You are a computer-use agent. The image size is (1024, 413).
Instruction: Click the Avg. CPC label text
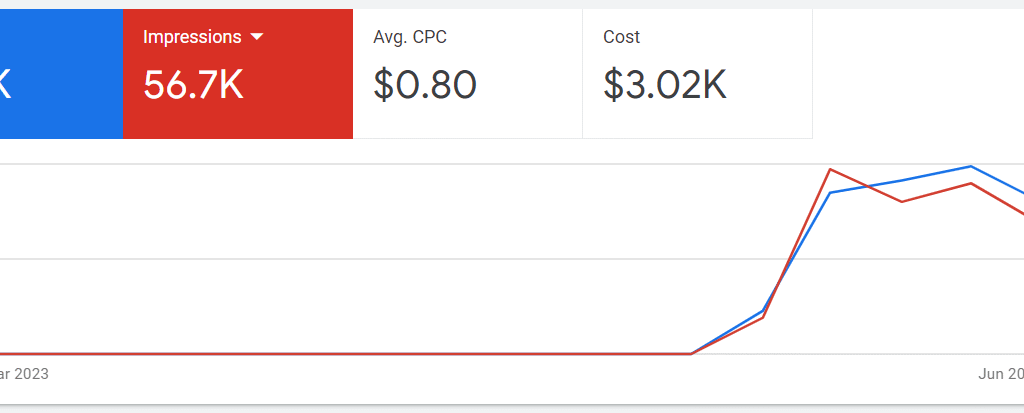pos(409,37)
